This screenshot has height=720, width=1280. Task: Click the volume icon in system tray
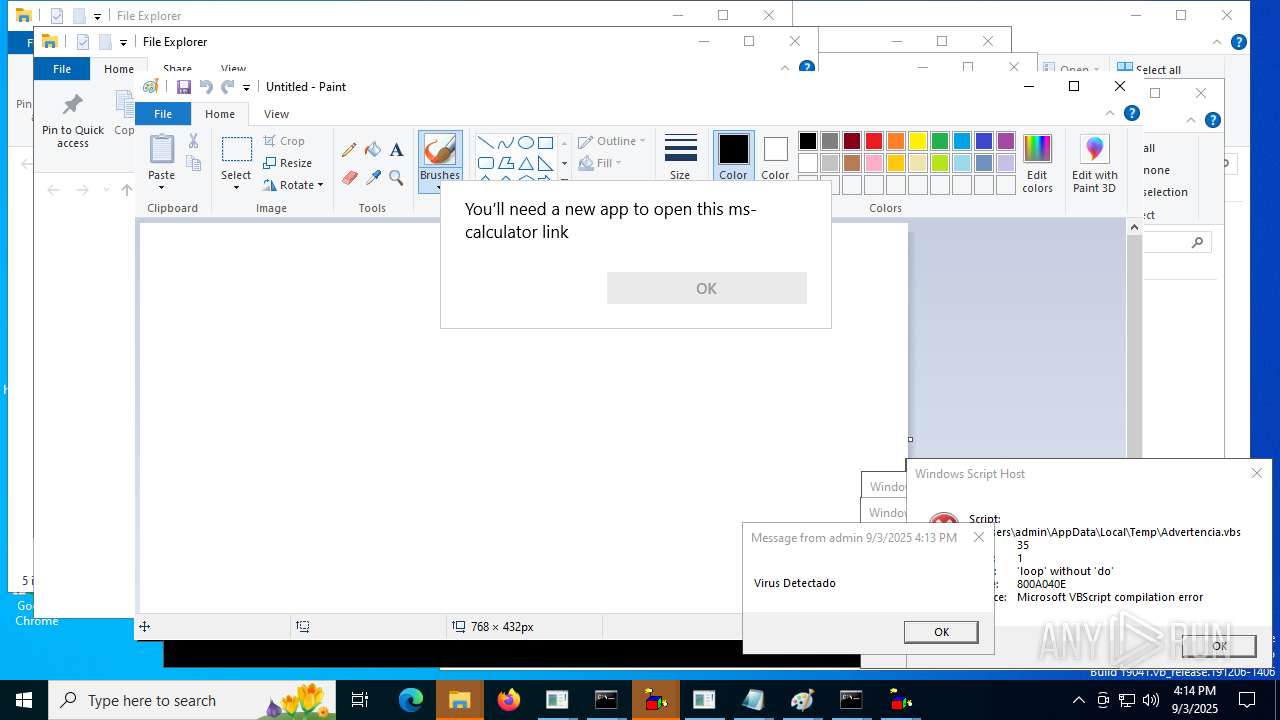[1151, 700]
